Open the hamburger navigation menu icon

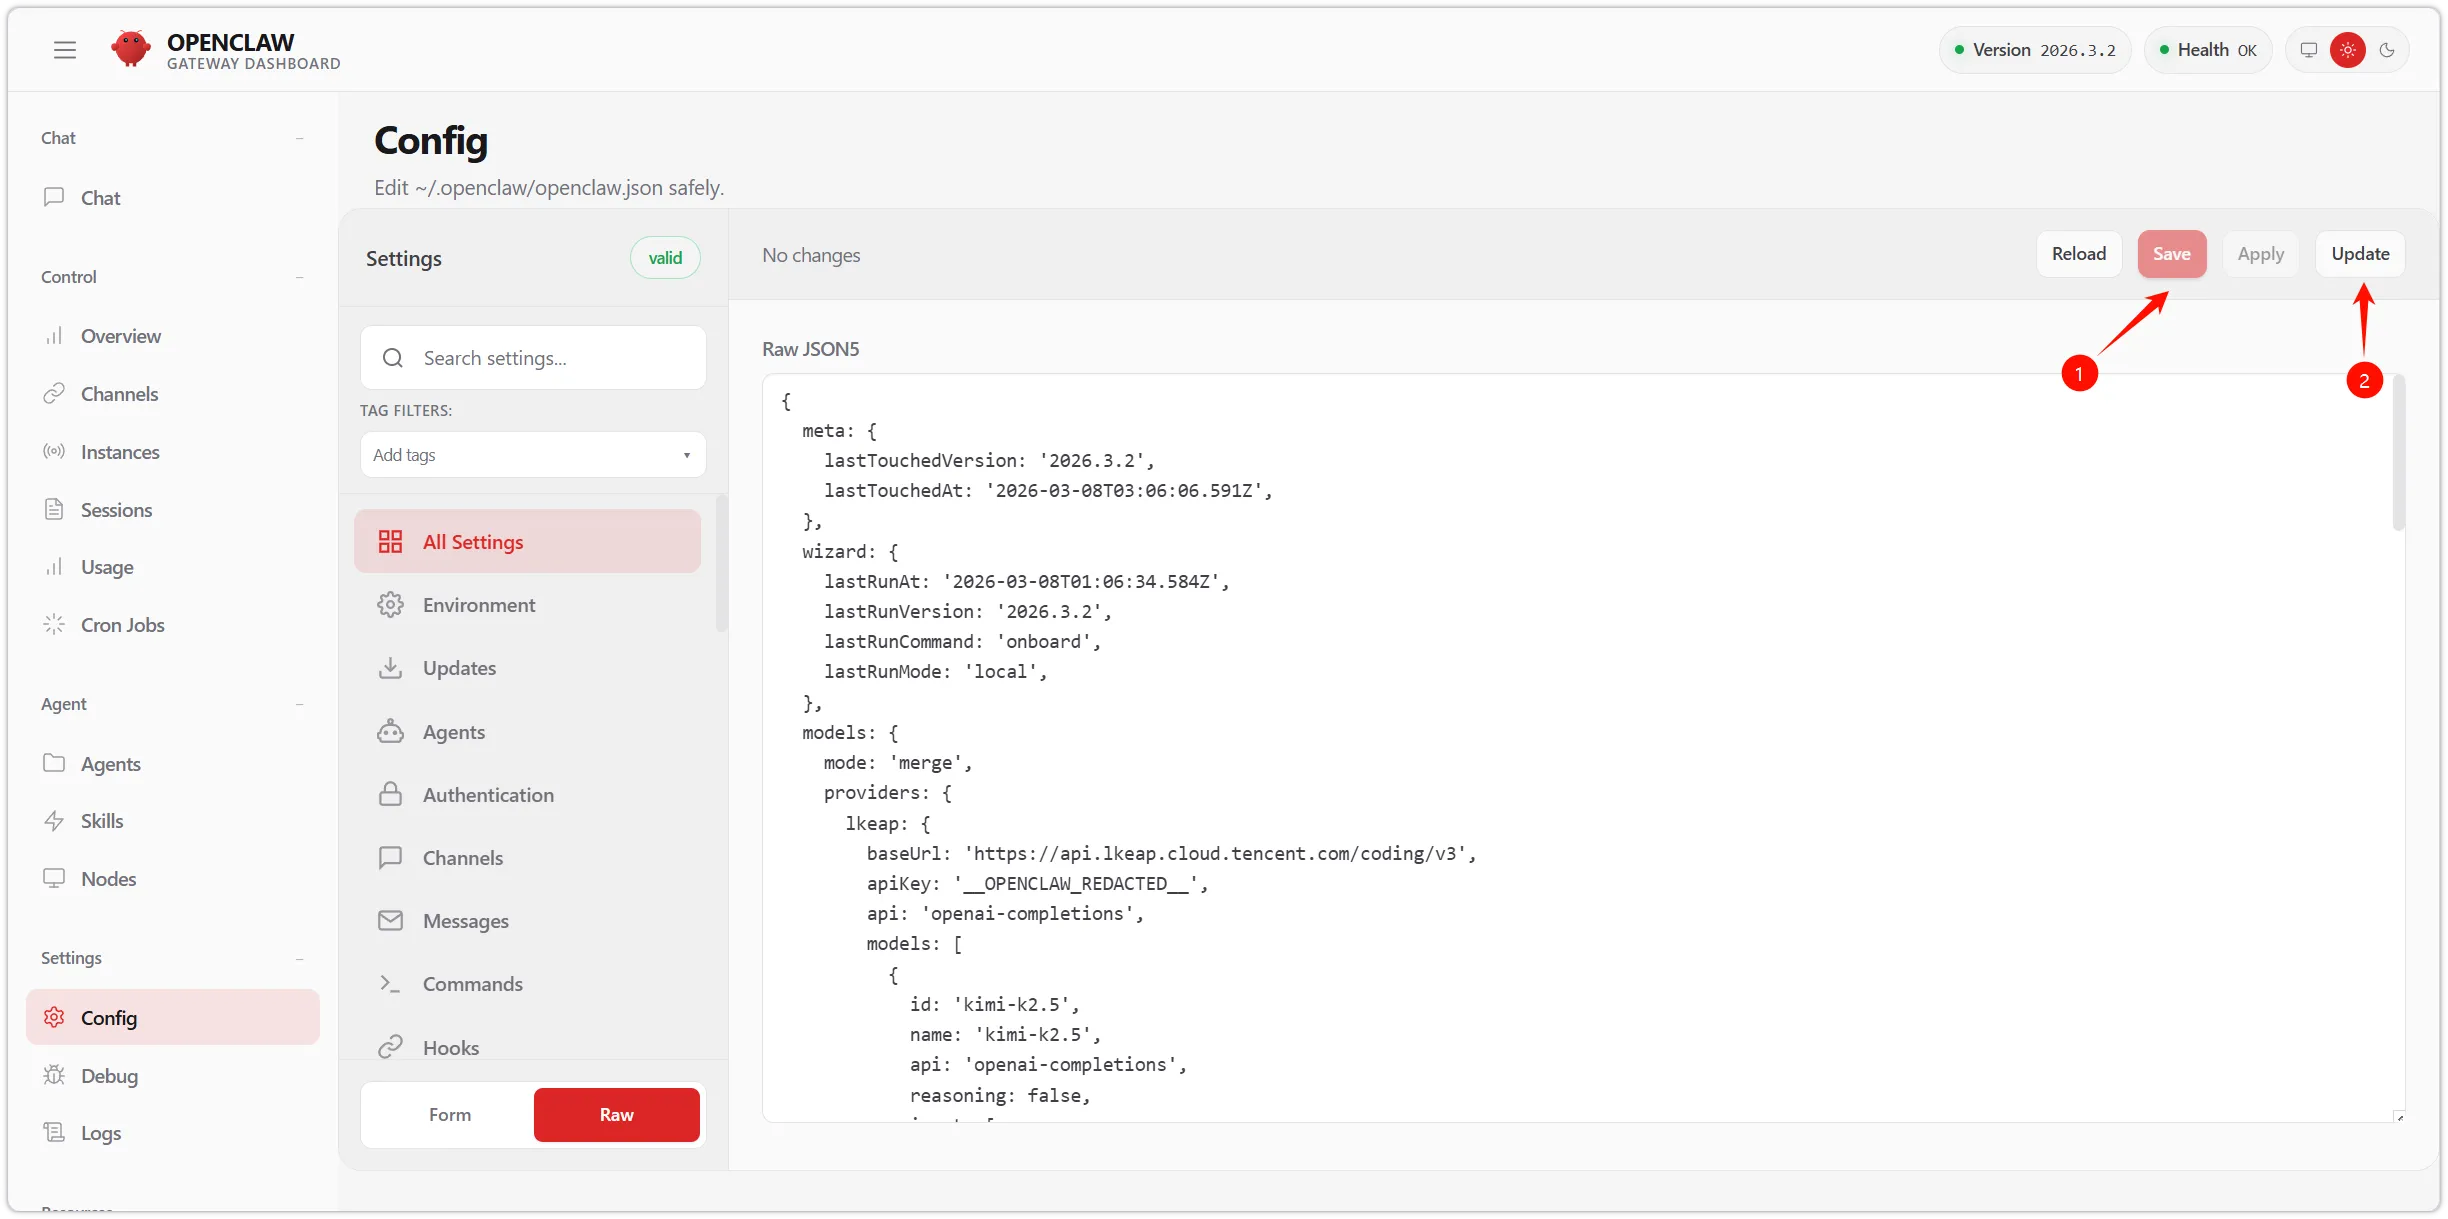coord(65,50)
